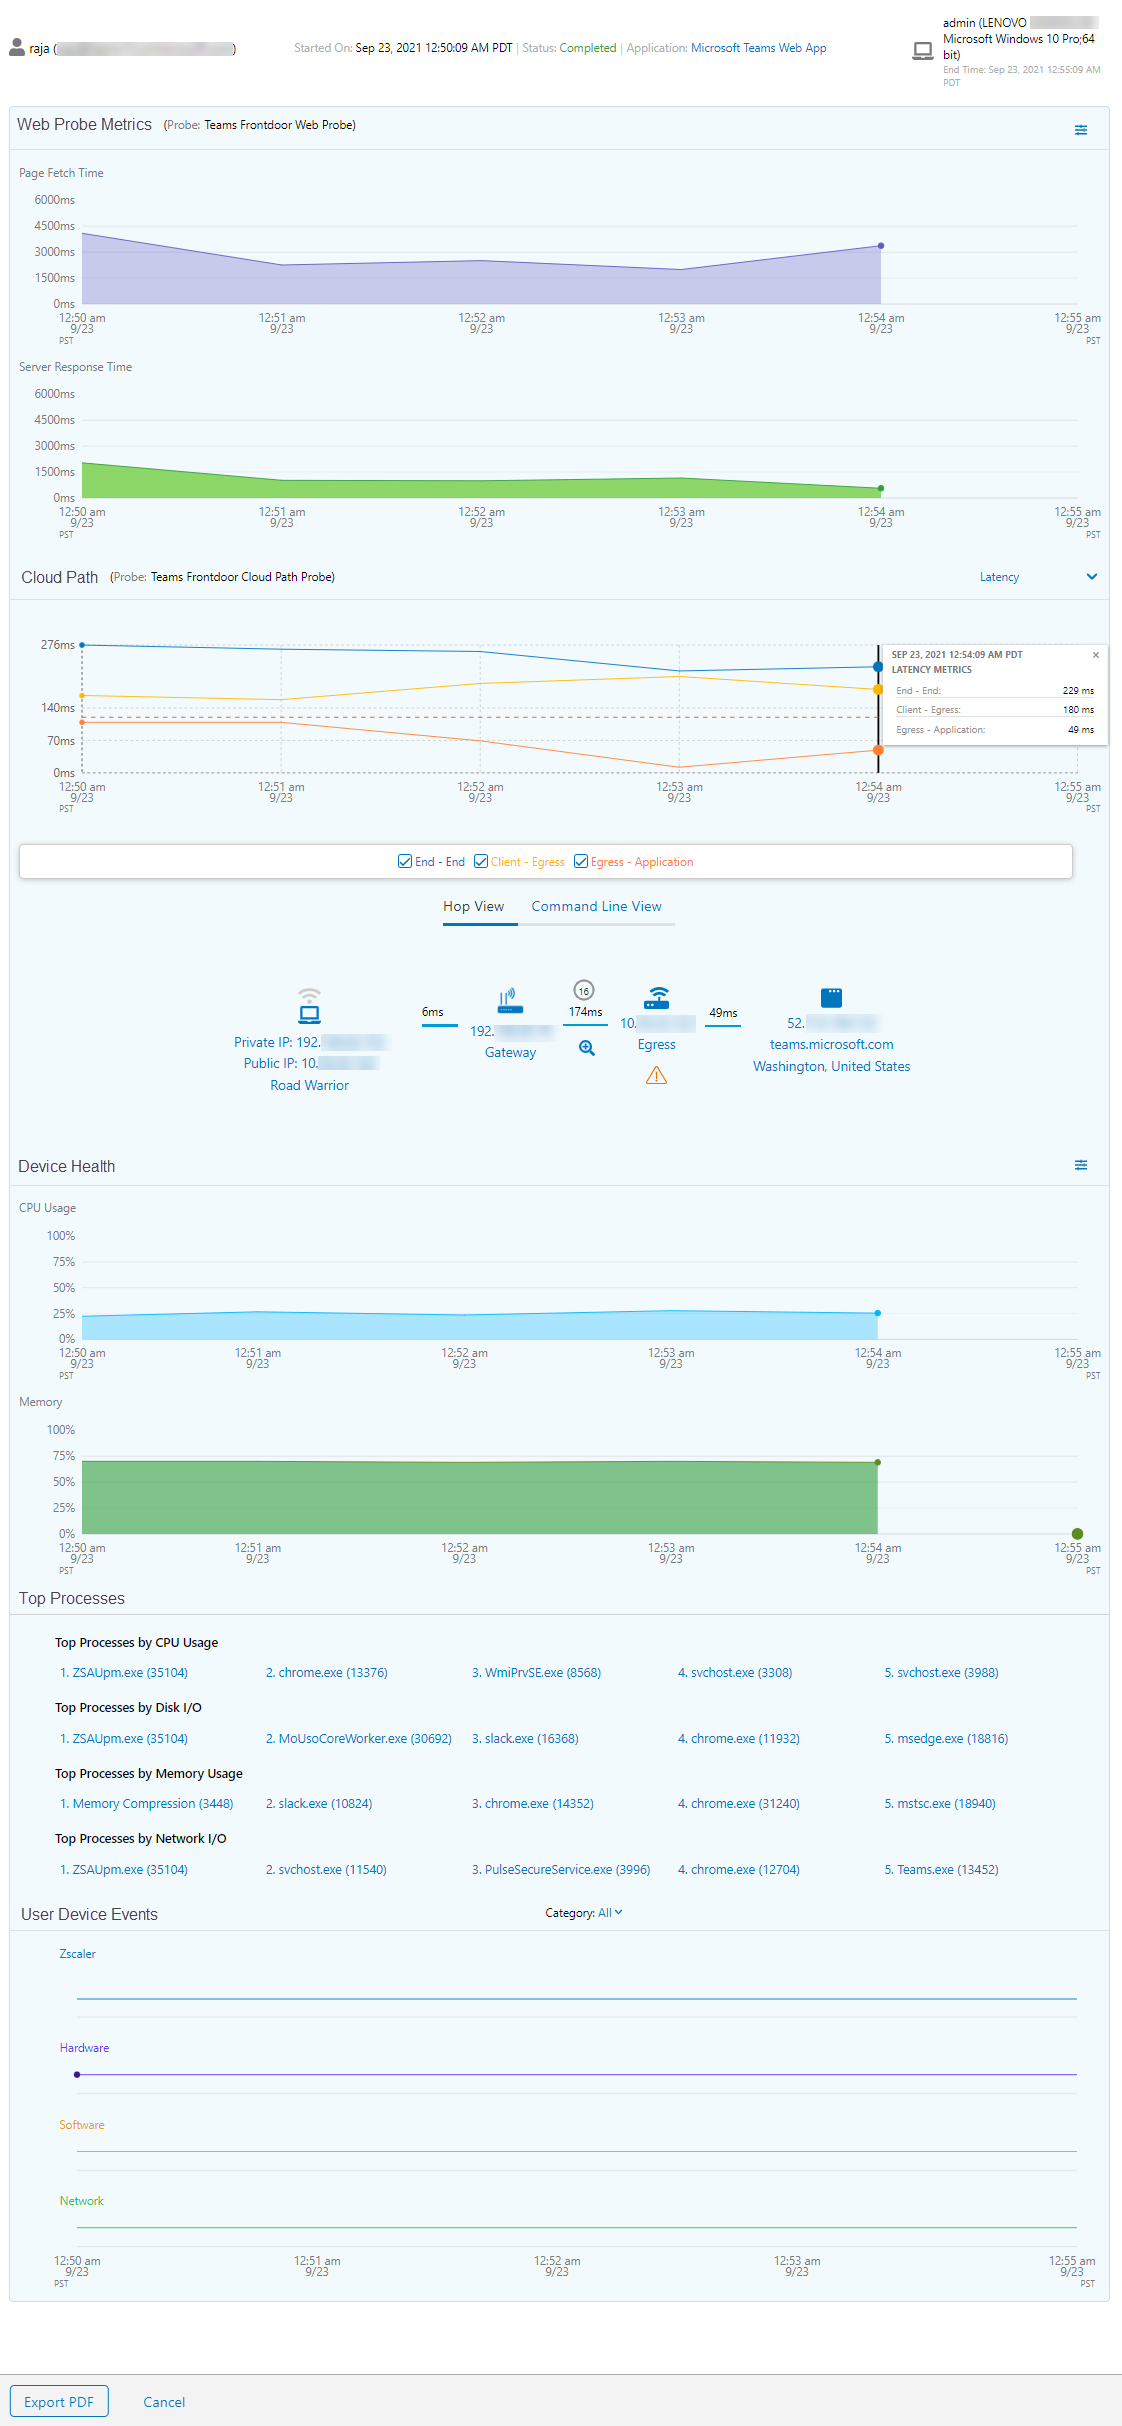Image resolution: width=1122 pixels, height=2426 pixels.
Task: Open the Category All dropdown
Action: [x=609, y=1913]
